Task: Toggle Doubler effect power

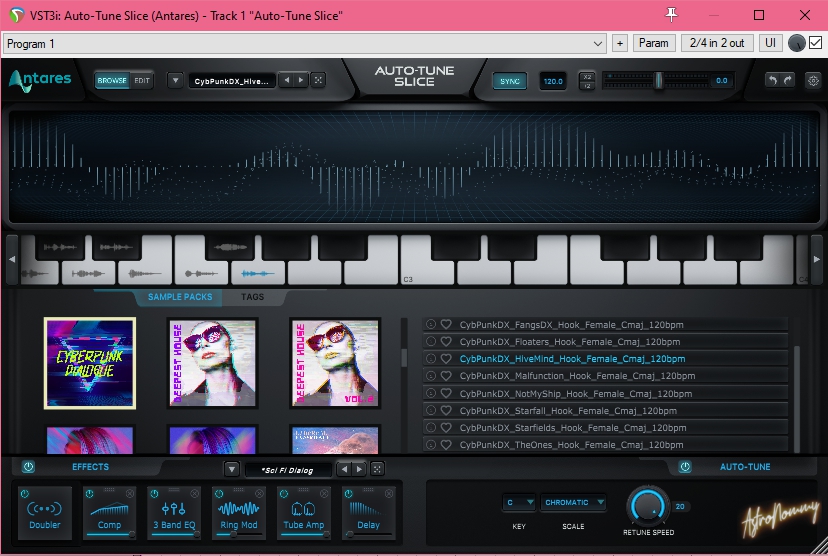Action: pos(24,494)
